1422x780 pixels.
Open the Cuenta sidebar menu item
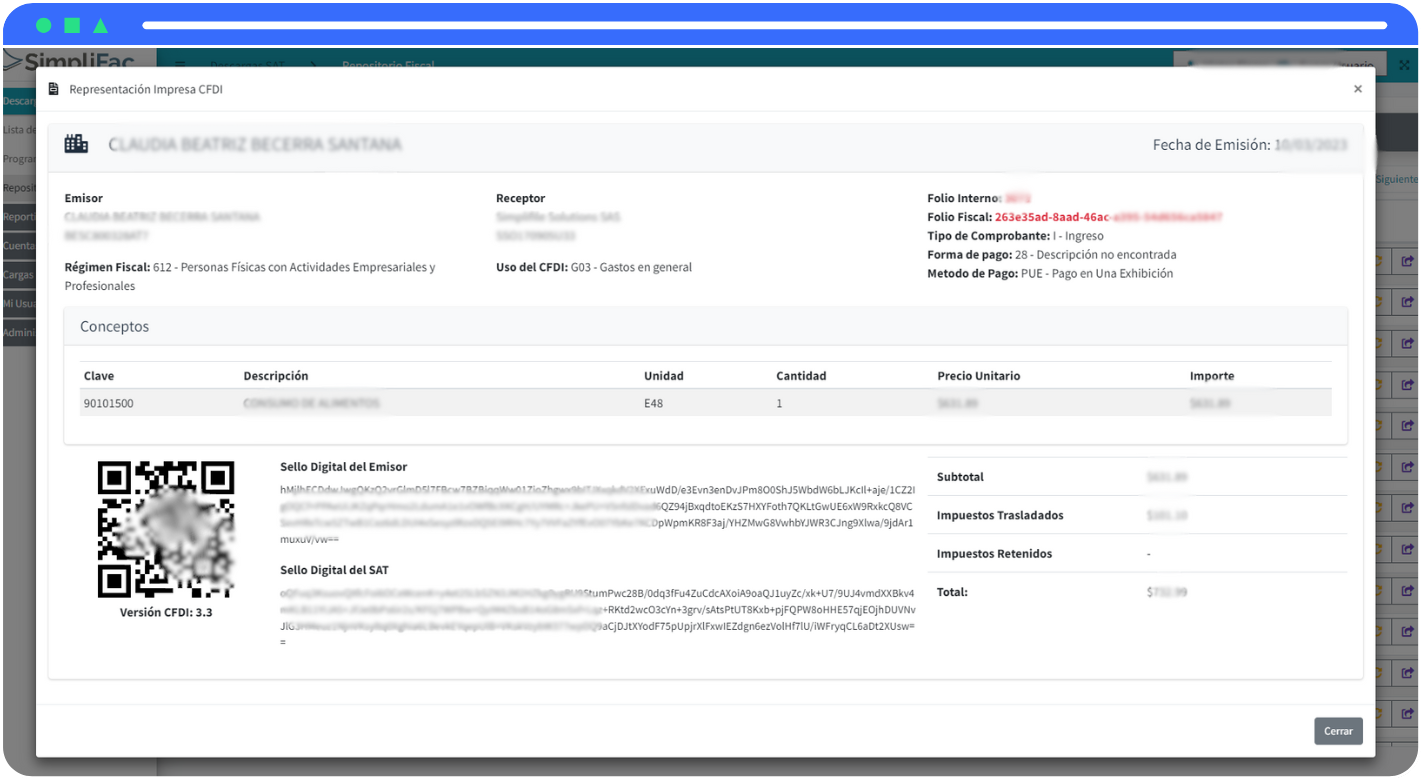(18, 245)
